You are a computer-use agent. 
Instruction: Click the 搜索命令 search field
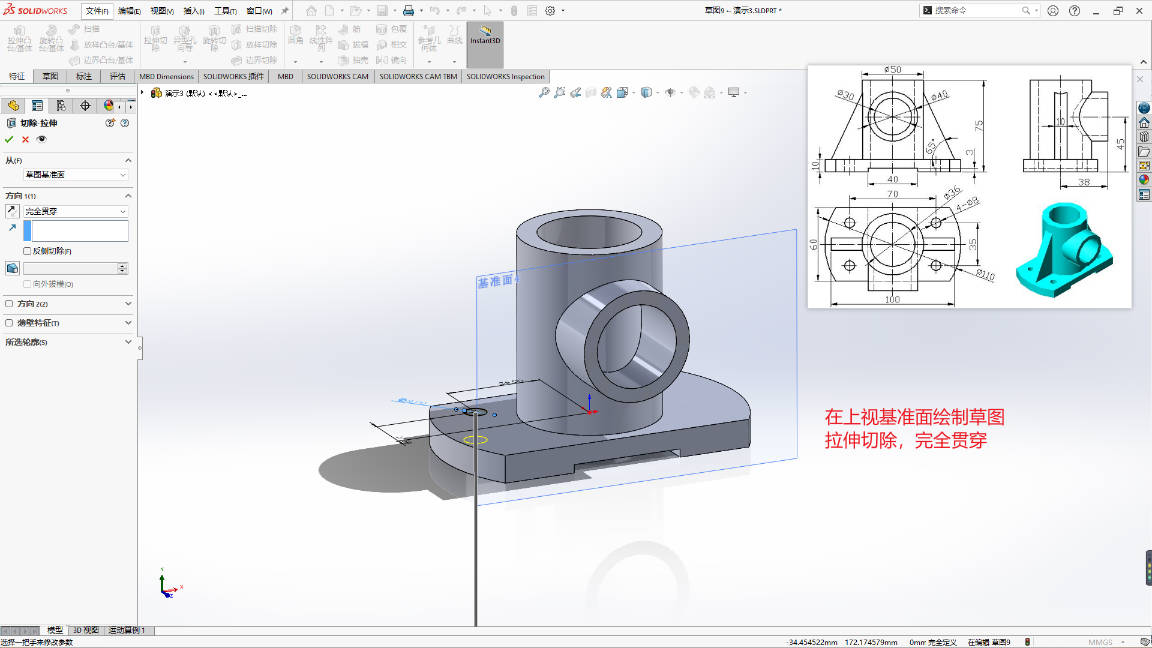tap(976, 10)
